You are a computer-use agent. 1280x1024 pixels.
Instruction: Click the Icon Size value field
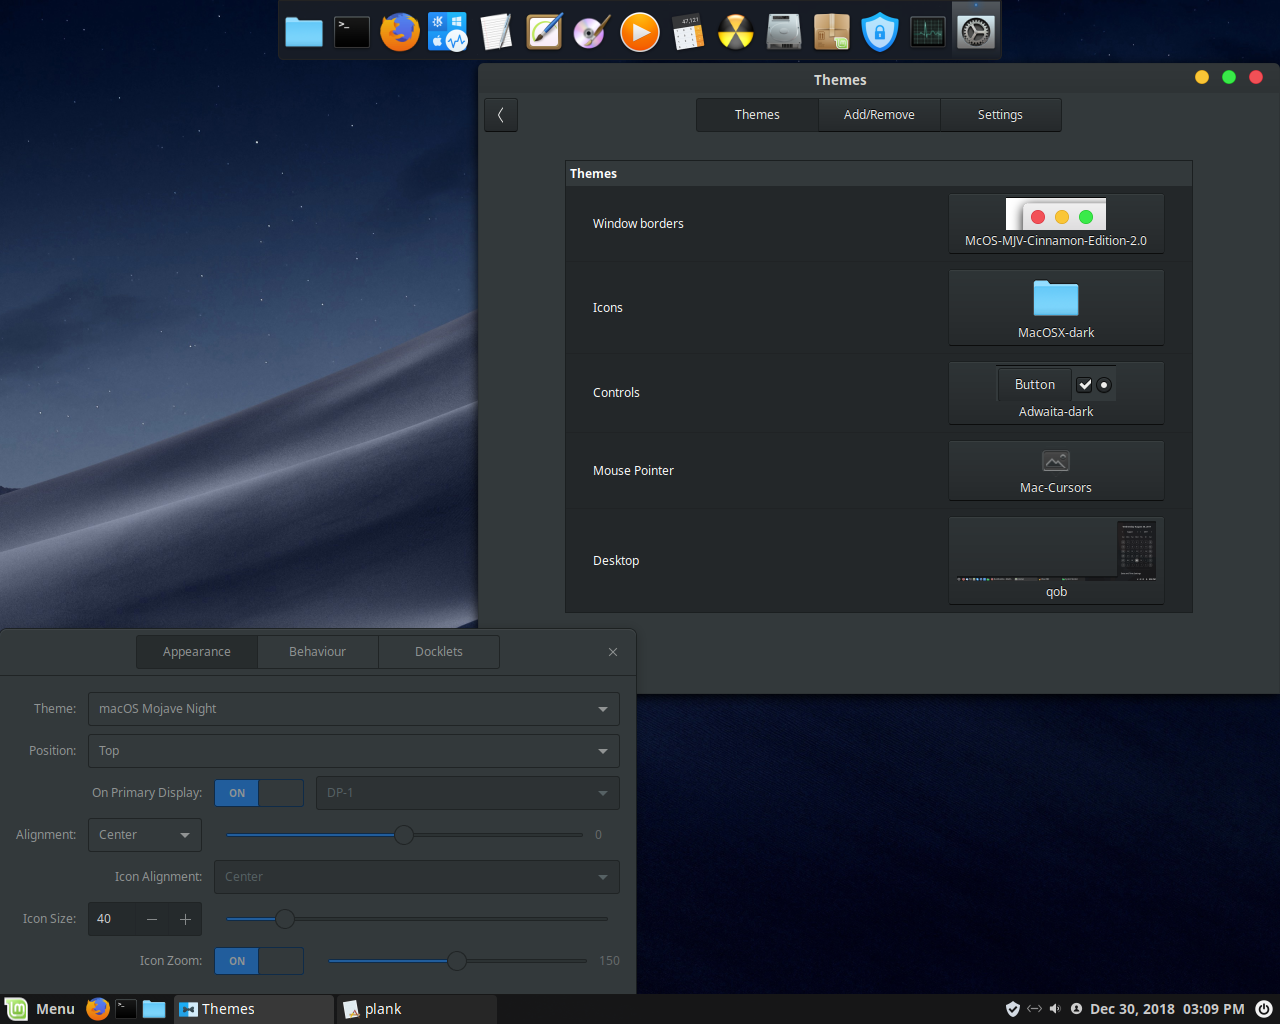coord(111,919)
